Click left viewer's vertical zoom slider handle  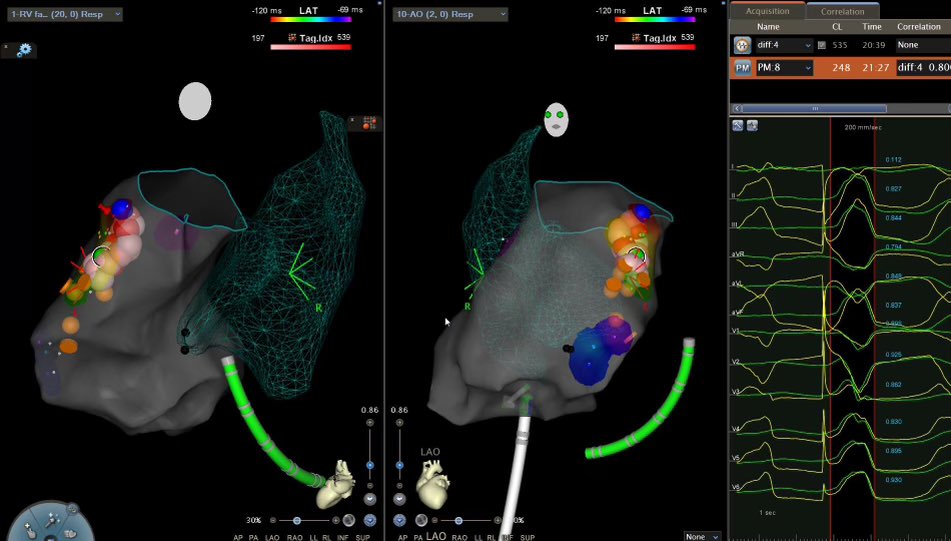pos(370,465)
